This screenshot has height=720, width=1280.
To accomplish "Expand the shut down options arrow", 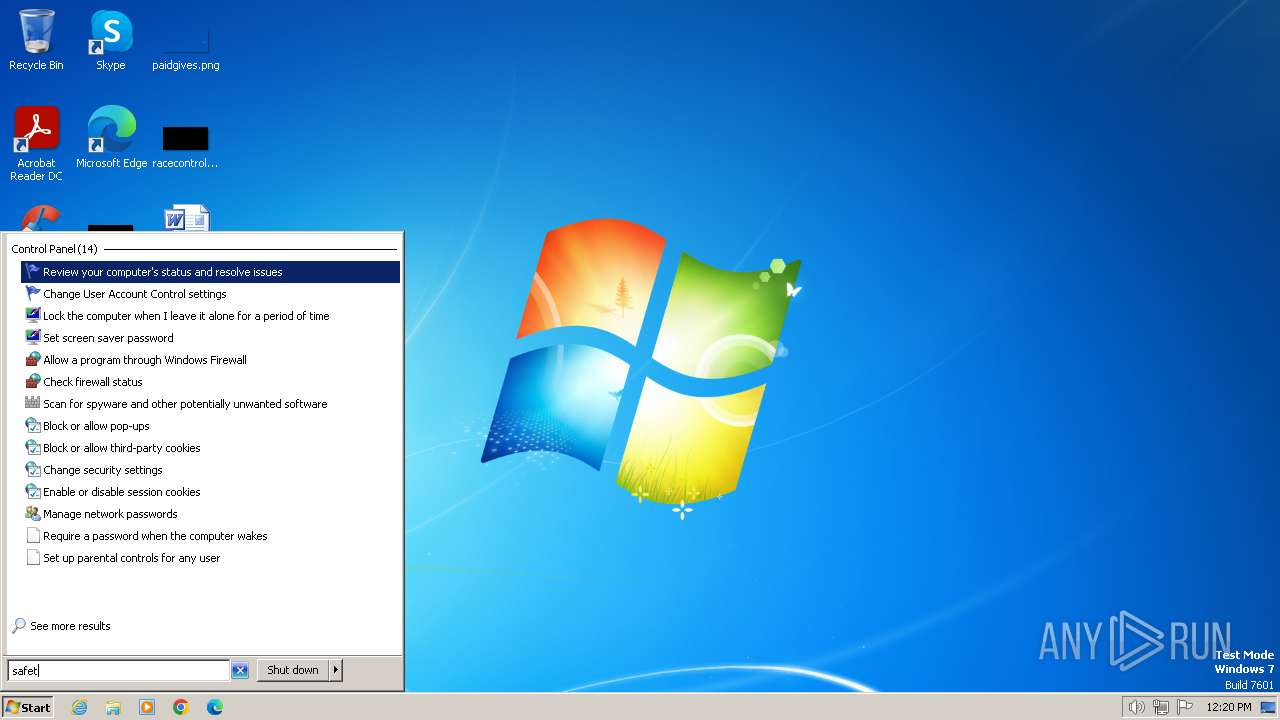I will point(336,670).
